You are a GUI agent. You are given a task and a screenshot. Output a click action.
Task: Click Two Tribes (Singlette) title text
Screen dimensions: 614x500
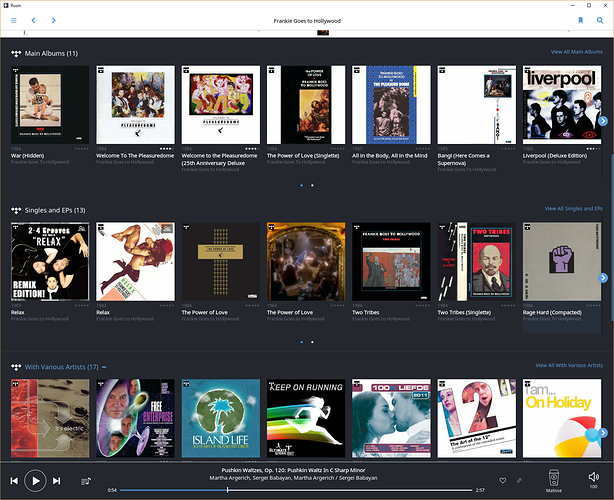point(464,312)
